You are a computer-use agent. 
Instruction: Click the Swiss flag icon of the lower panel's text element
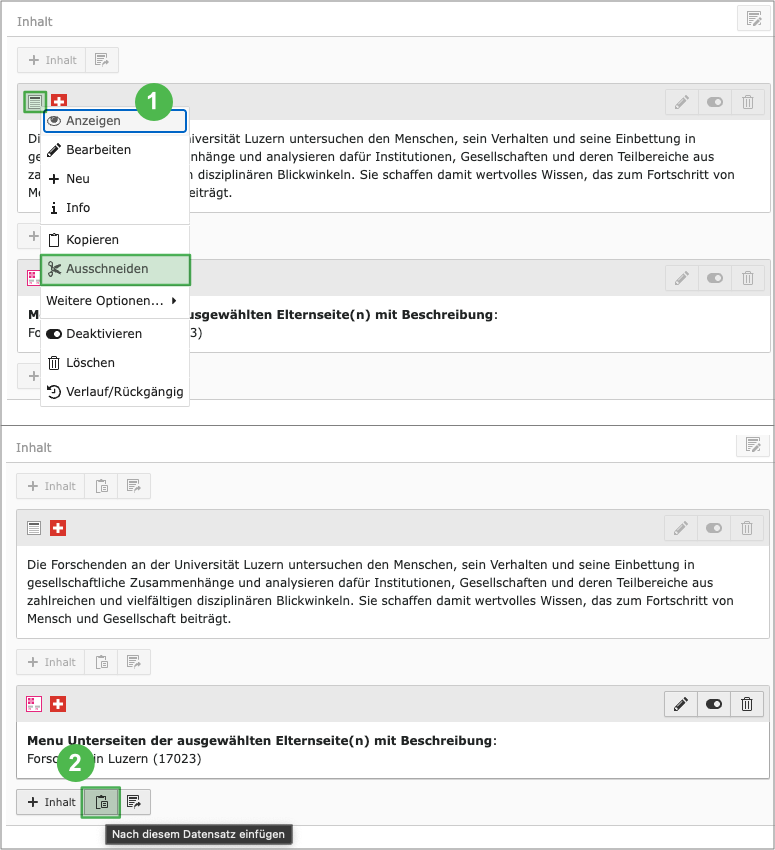57,528
